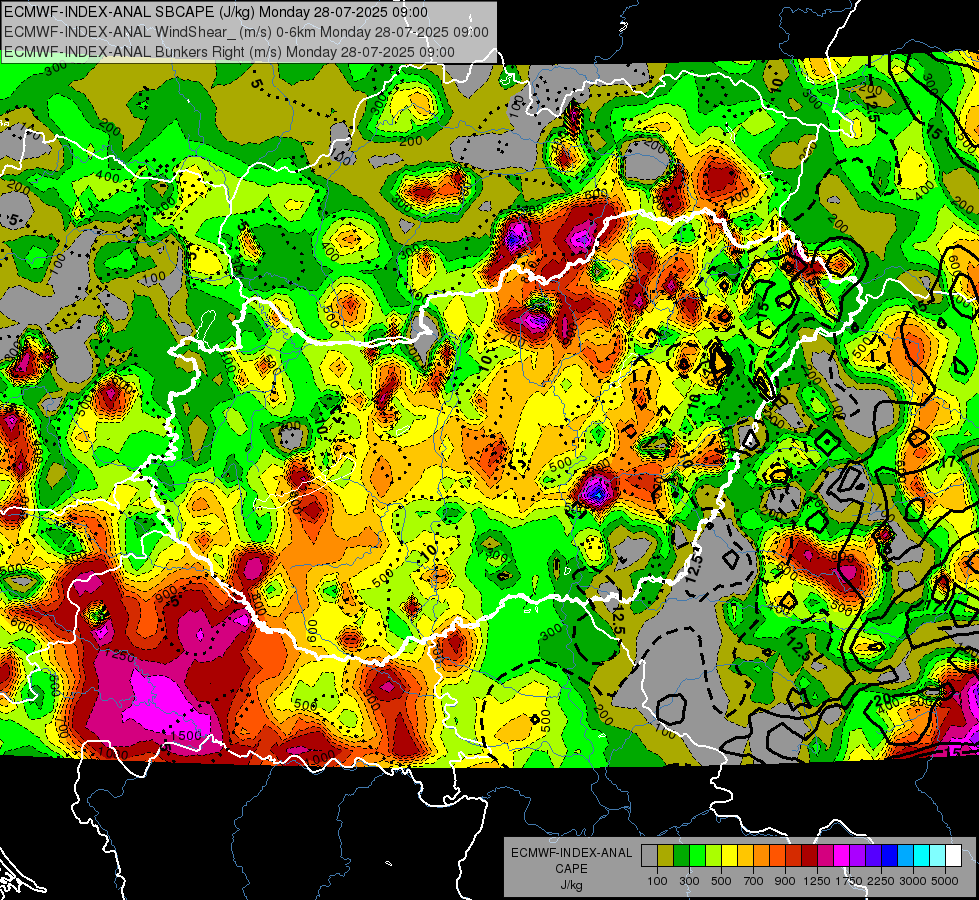The height and width of the screenshot is (900, 979).
Task: Click the 100 tick label in legend
Action: pyautogui.click(x=657, y=881)
